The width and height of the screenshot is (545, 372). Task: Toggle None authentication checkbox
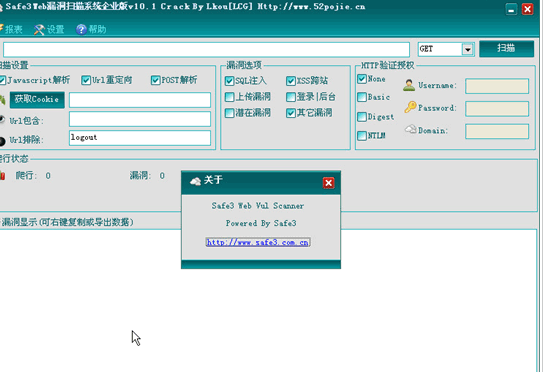tap(362, 79)
